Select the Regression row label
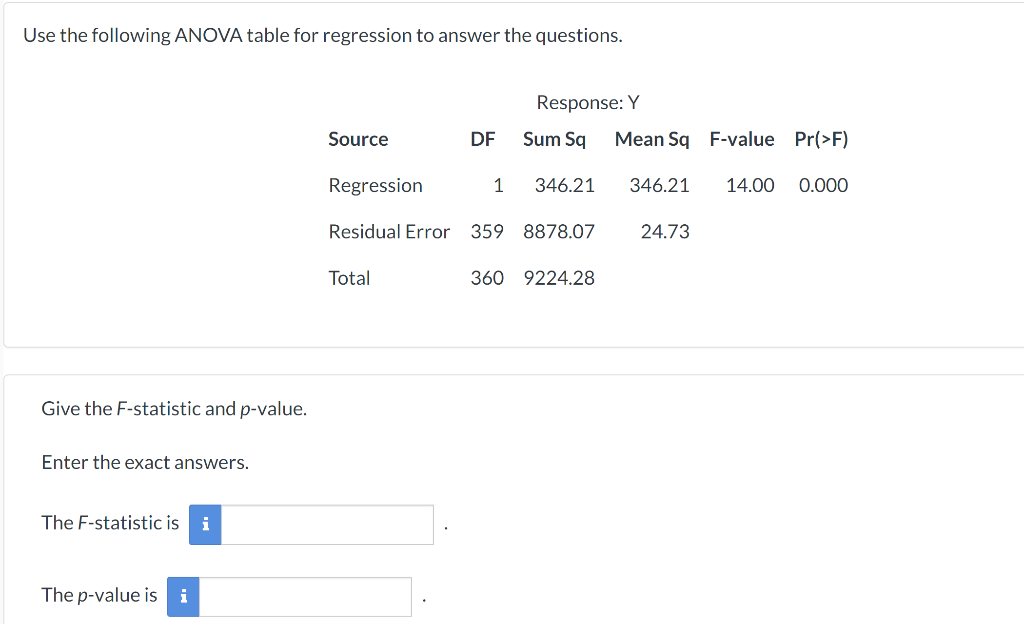Screen dimensions: 1024x624 tap(375, 185)
